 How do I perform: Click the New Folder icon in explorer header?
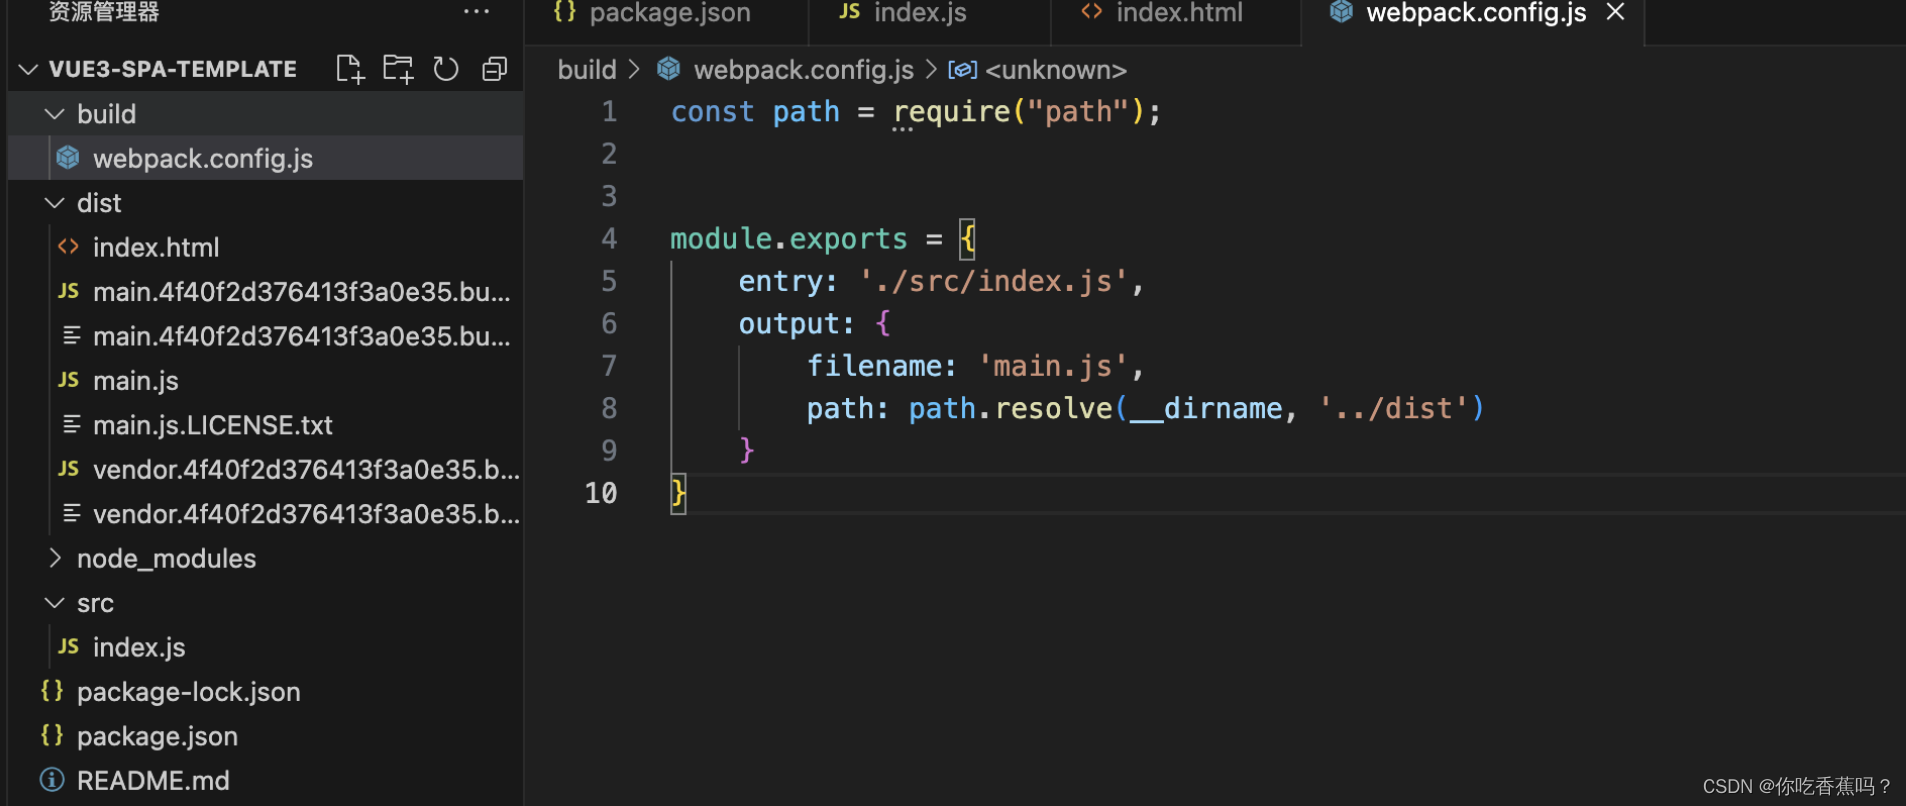pos(398,69)
